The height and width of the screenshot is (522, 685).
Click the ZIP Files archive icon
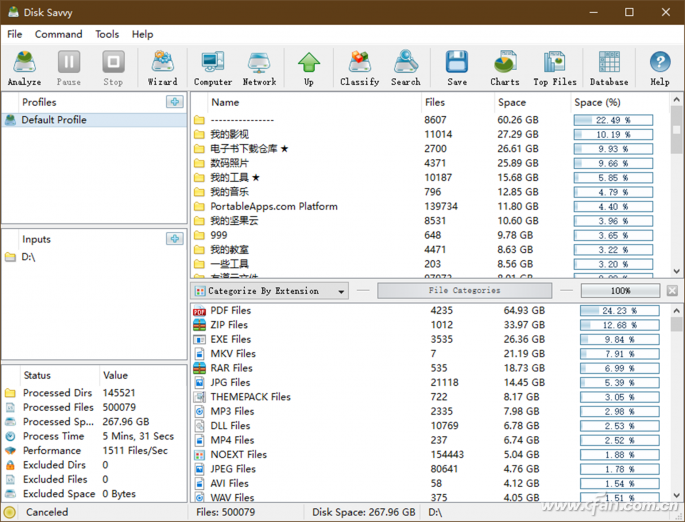pyautogui.click(x=199, y=325)
